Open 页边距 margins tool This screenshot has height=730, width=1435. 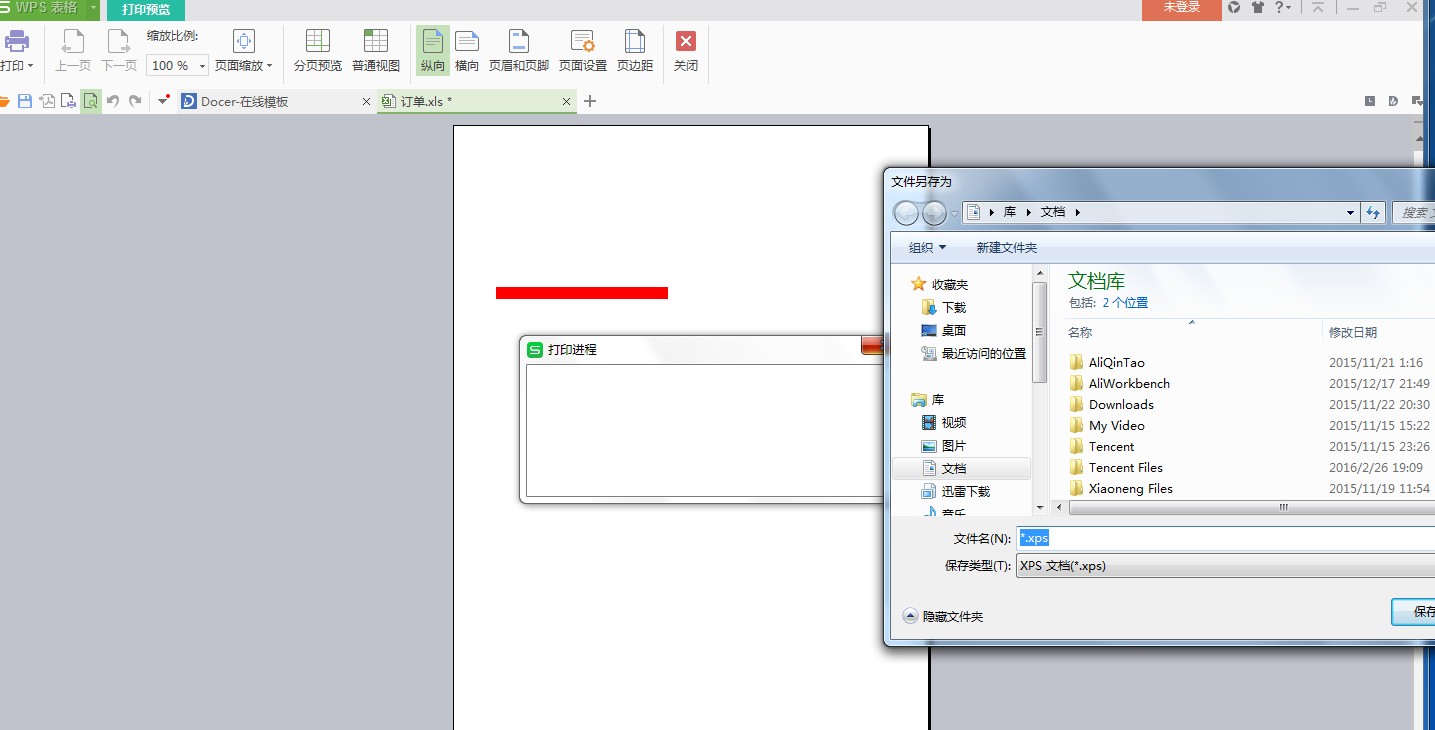pyautogui.click(x=635, y=51)
